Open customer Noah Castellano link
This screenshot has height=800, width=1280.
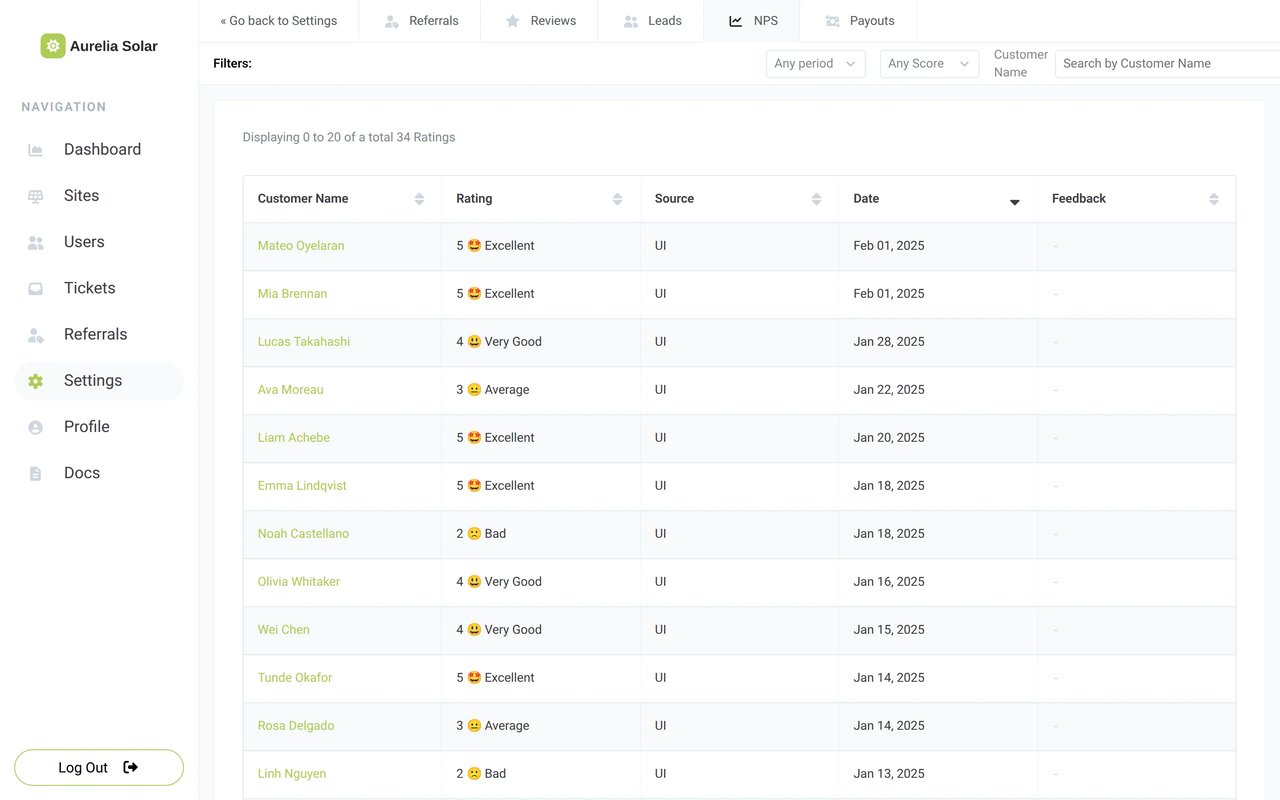tap(303, 534)
